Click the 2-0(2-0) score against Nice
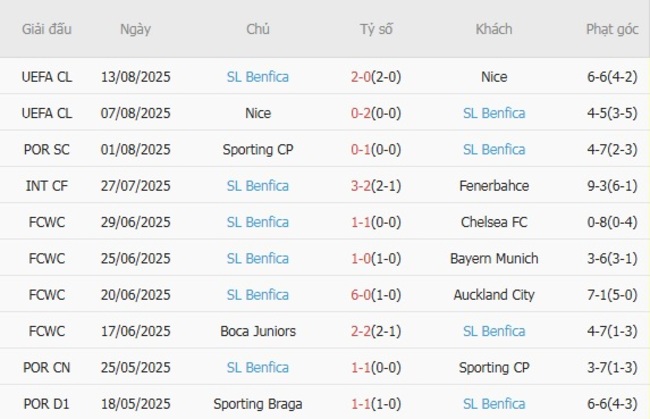This screenshot has height=419, width=650. click(376, 77)
